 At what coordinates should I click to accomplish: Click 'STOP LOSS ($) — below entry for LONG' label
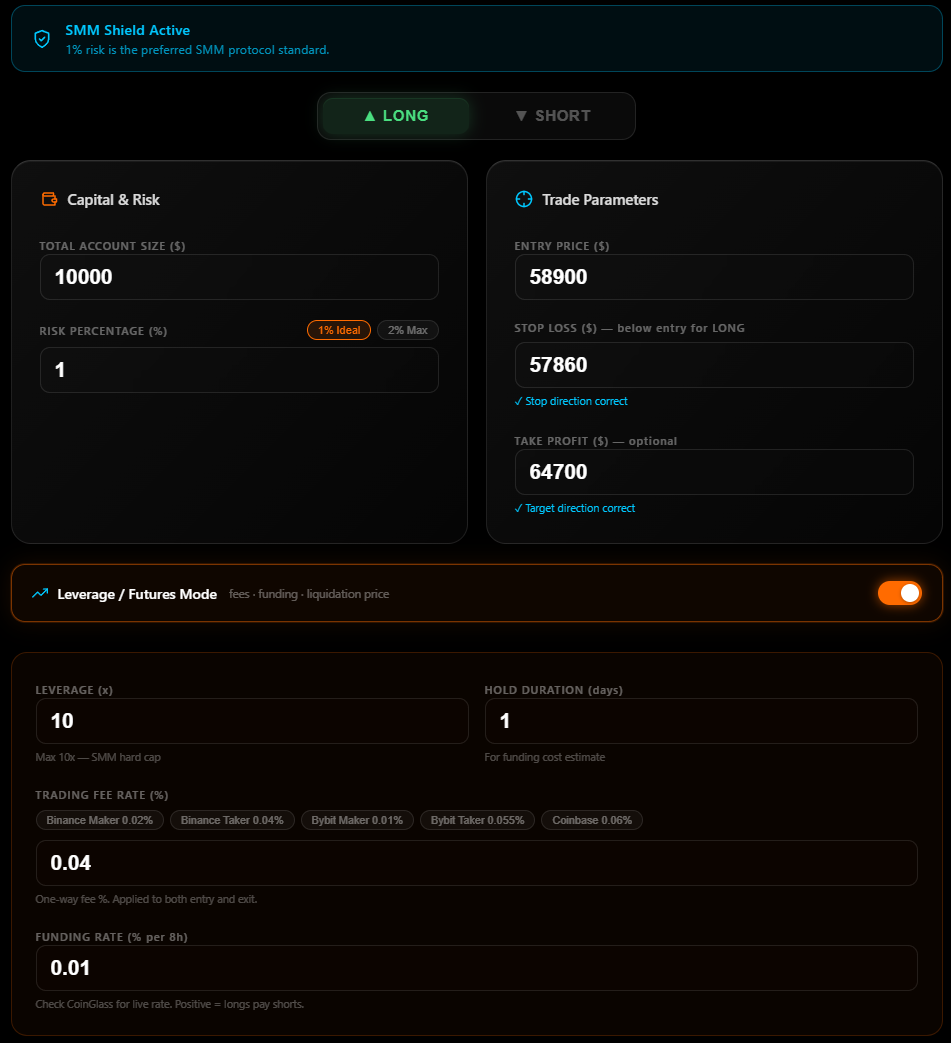[x=629, y=328]
